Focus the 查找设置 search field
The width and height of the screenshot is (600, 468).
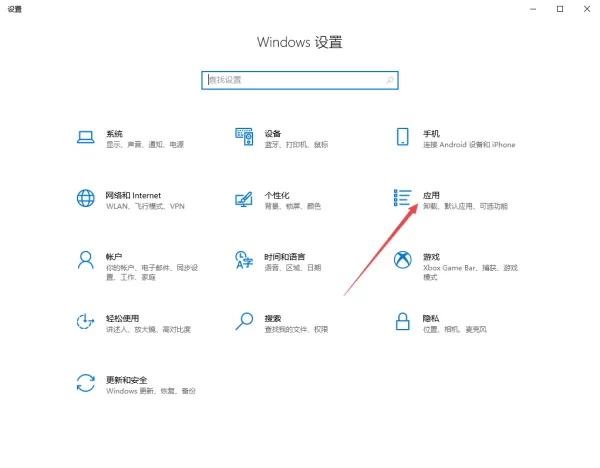pyautogui.click(x=300, y=80)
